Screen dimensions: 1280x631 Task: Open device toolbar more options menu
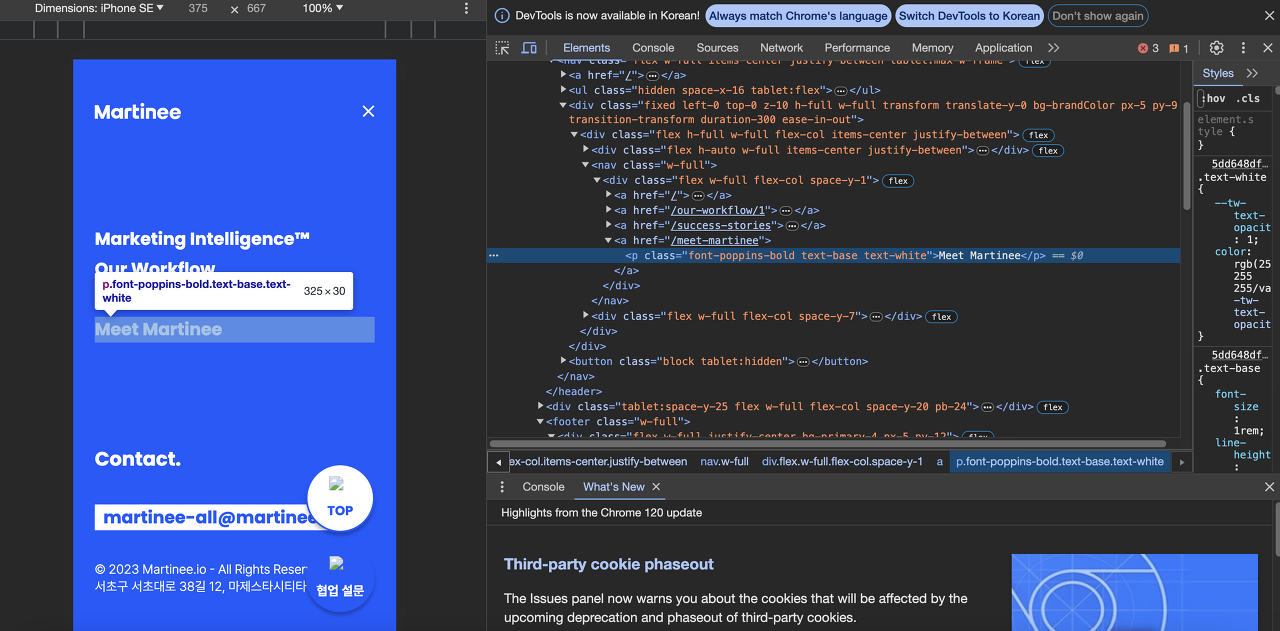point(466,8)
